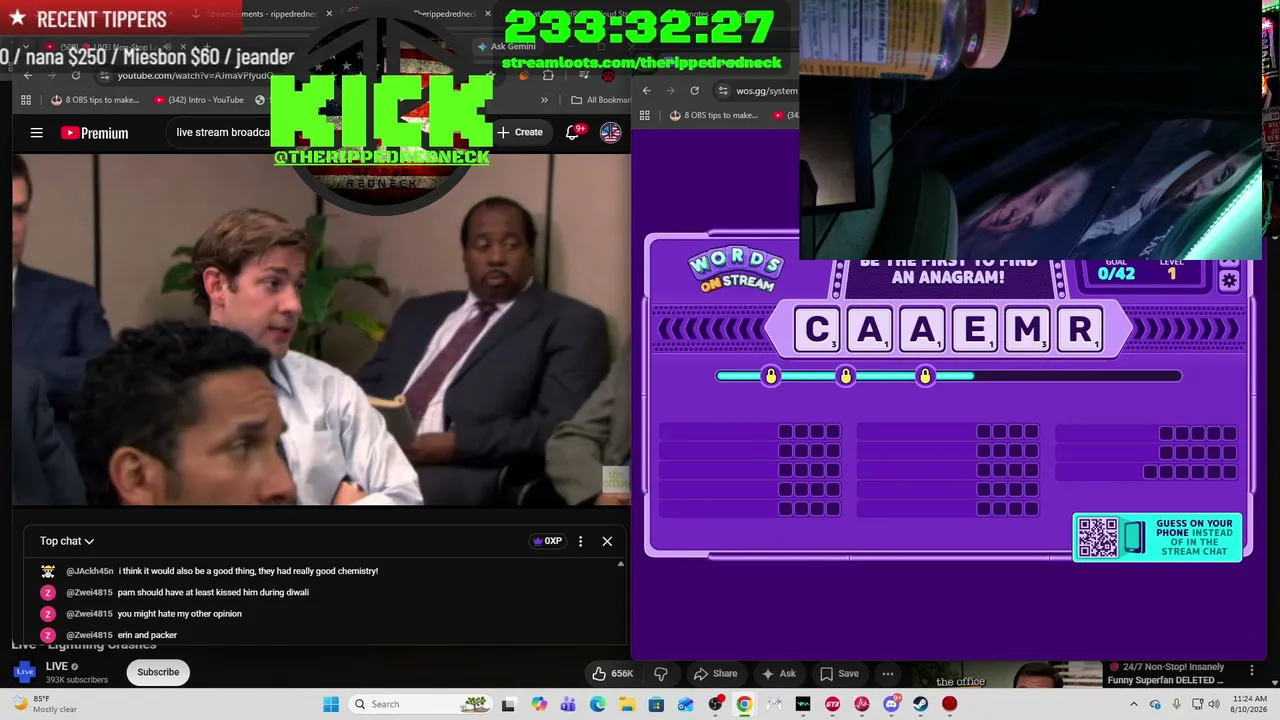Go back in the wos.gg browser window
The width and height of the screenshot is (1280, 720).
click(x=646, y=90)
